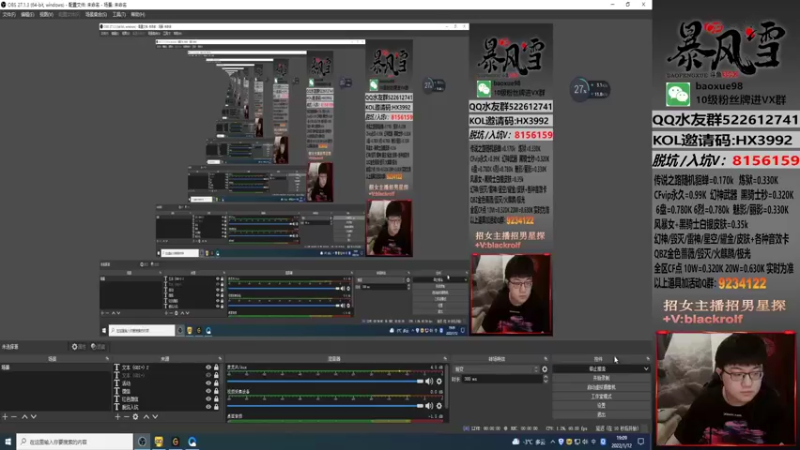This screenshot has width=800, height=450.
Task: Toggle visibility of the 文本 (GDI+) 2 source
Action: click(x=208, y=367)
